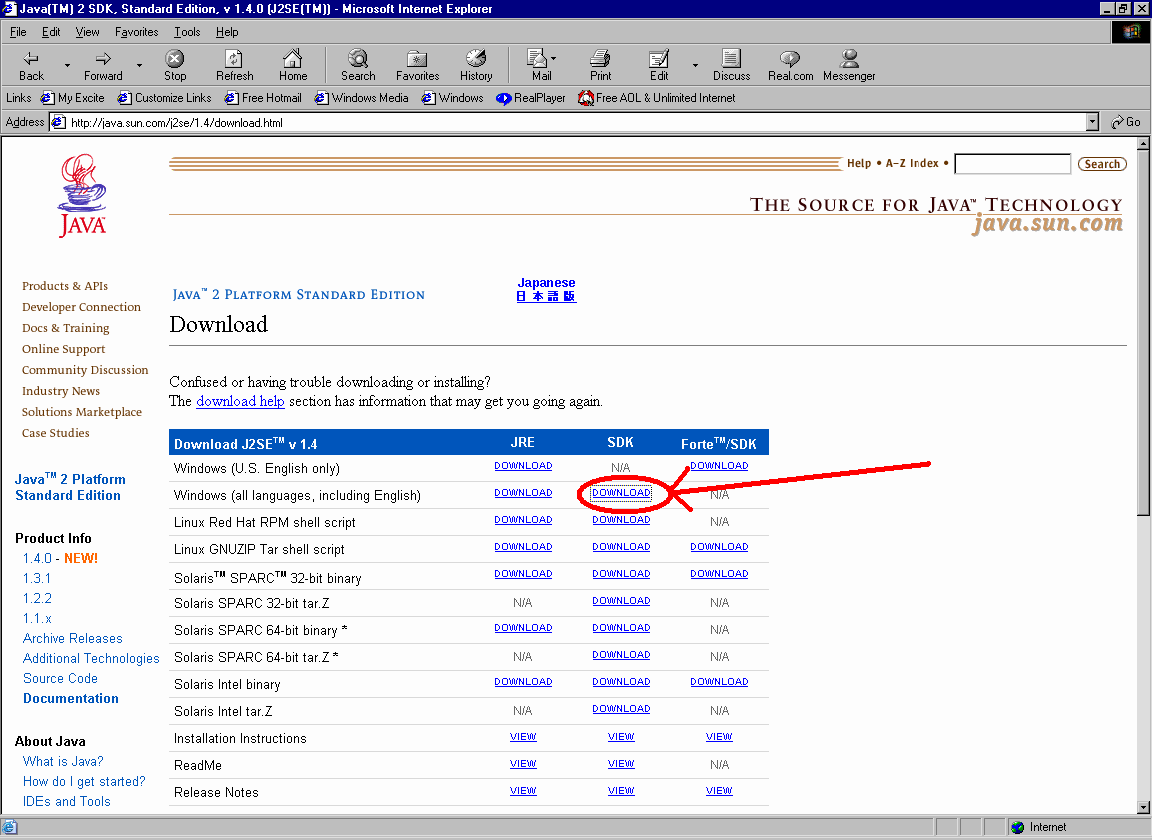
Task: Open the History toolbar icon
Action: click(x=476, y=65)
